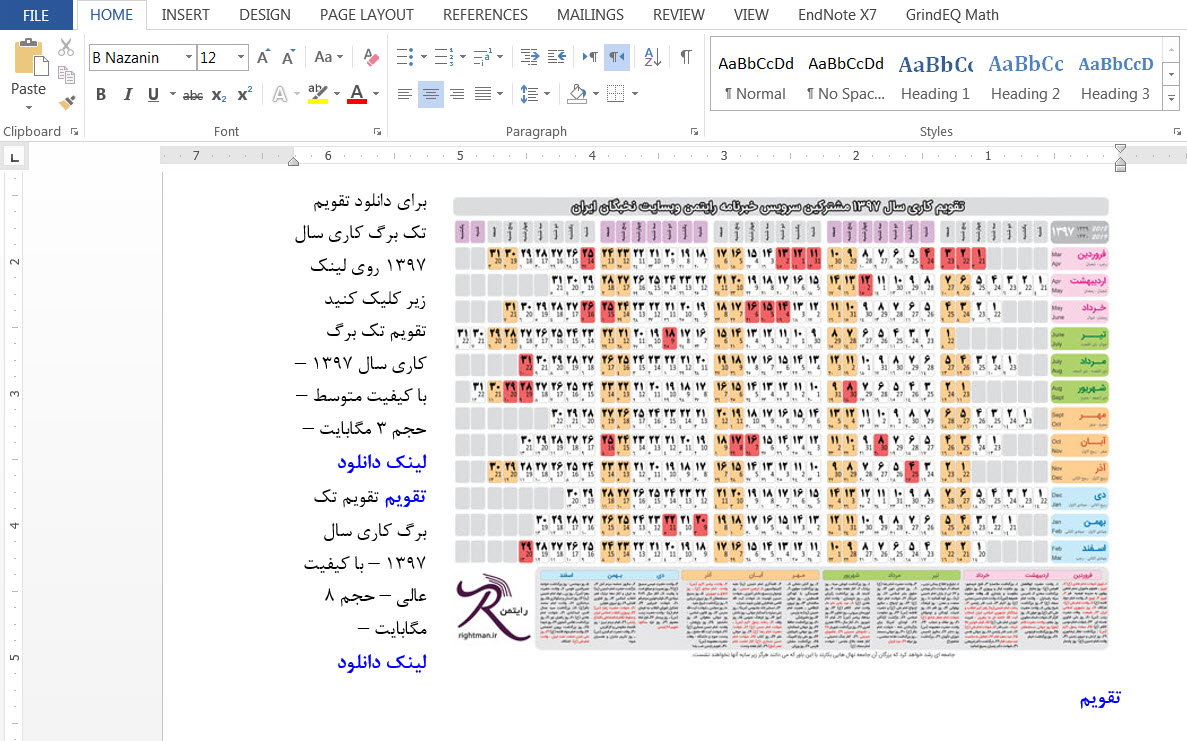Toggle Italic formatting

click(127, 95)
